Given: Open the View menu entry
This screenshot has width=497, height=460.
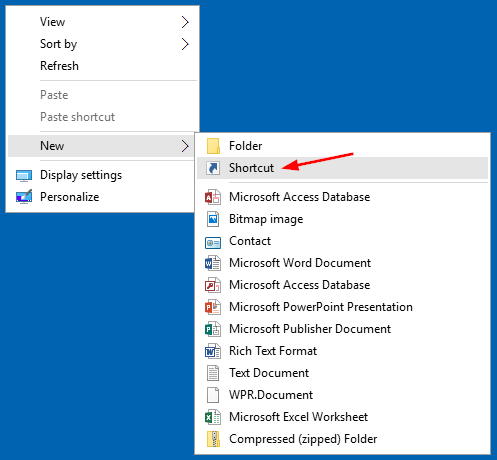Looking at the screenshot, I should 103,22.
